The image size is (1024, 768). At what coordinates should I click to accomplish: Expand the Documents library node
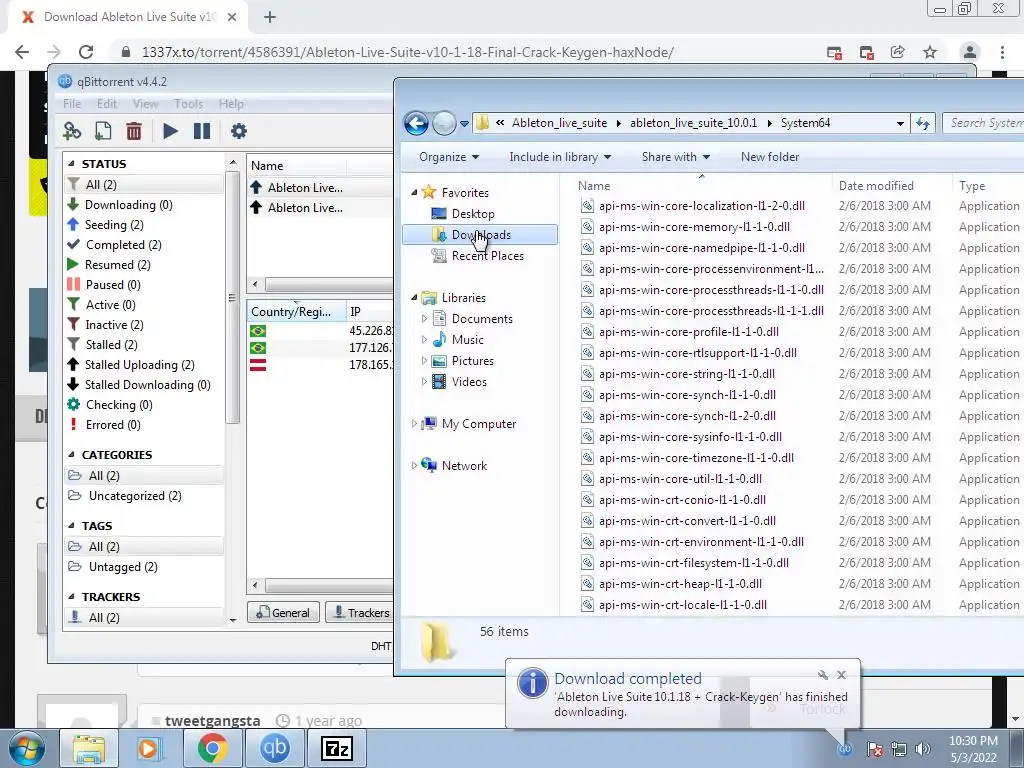(x=424, y=319)
